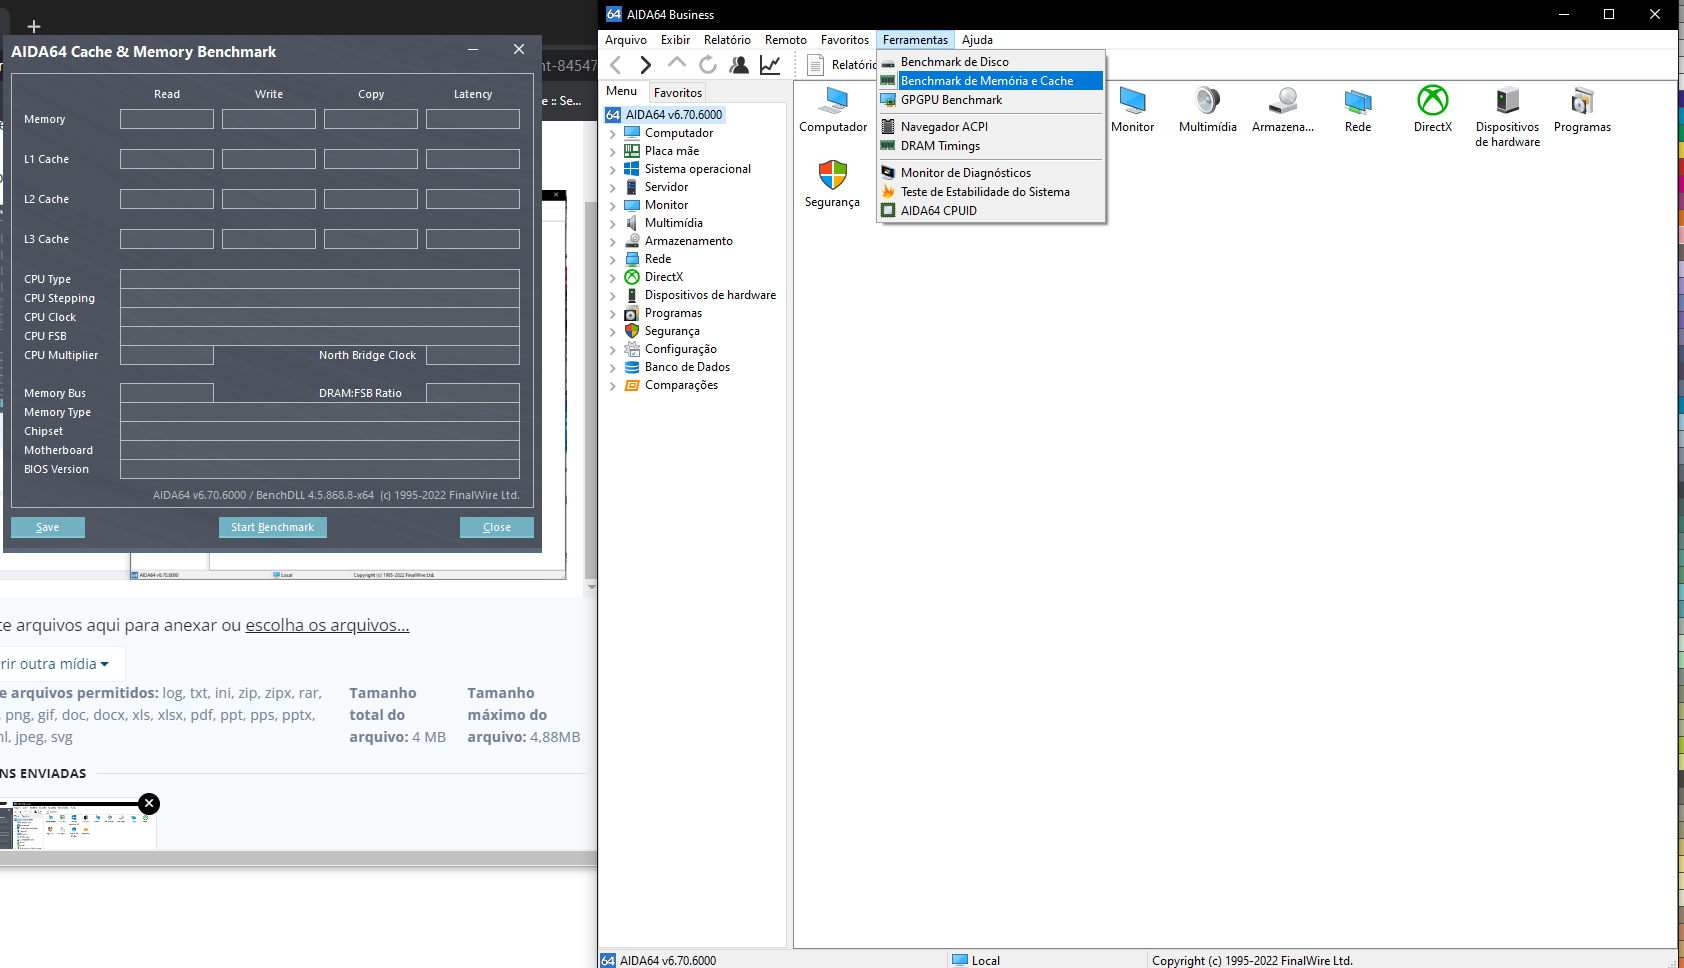This screenshot has height=968, width=1684.
Task: Expand the Rede tree node
Action: 612,260
